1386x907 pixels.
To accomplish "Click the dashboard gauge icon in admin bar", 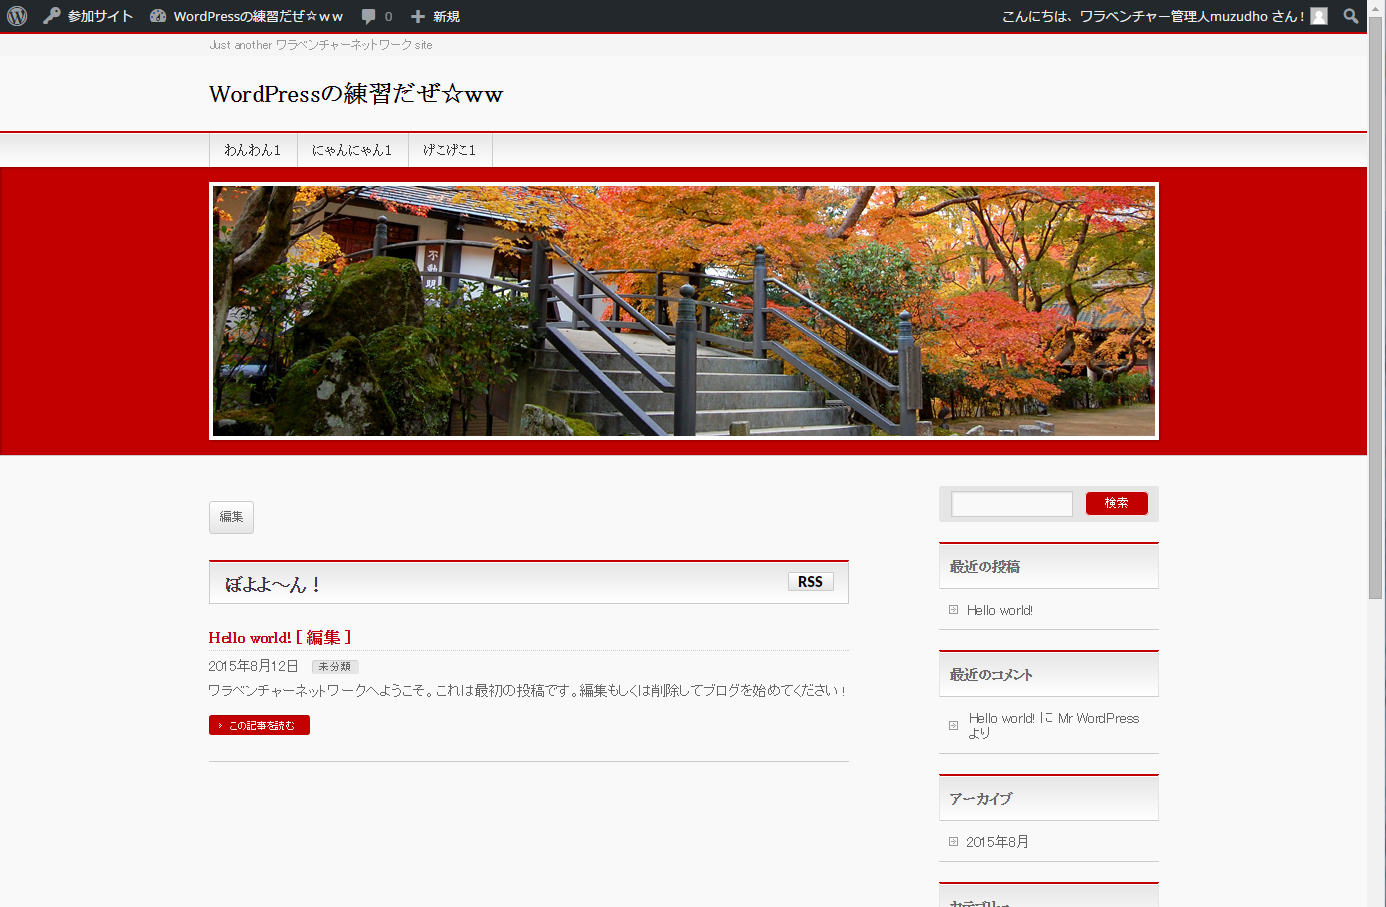I will pos(158,16).
